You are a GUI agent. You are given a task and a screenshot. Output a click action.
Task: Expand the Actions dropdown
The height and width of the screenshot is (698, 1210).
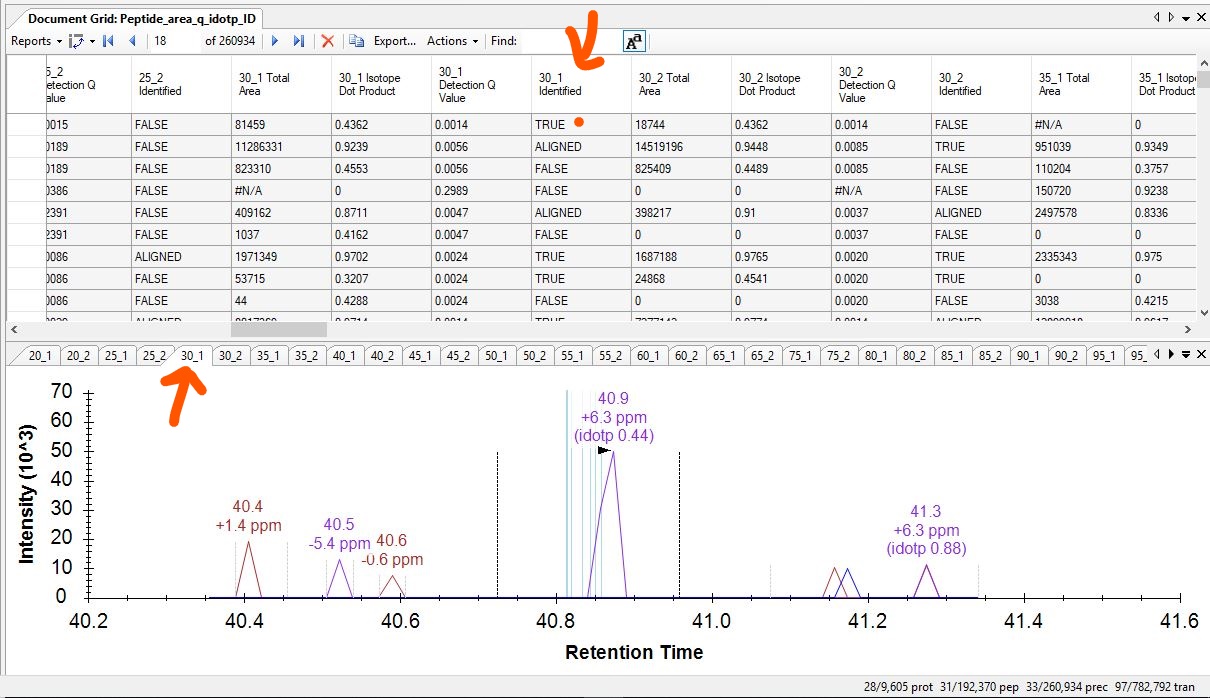(x=452, y=41)
